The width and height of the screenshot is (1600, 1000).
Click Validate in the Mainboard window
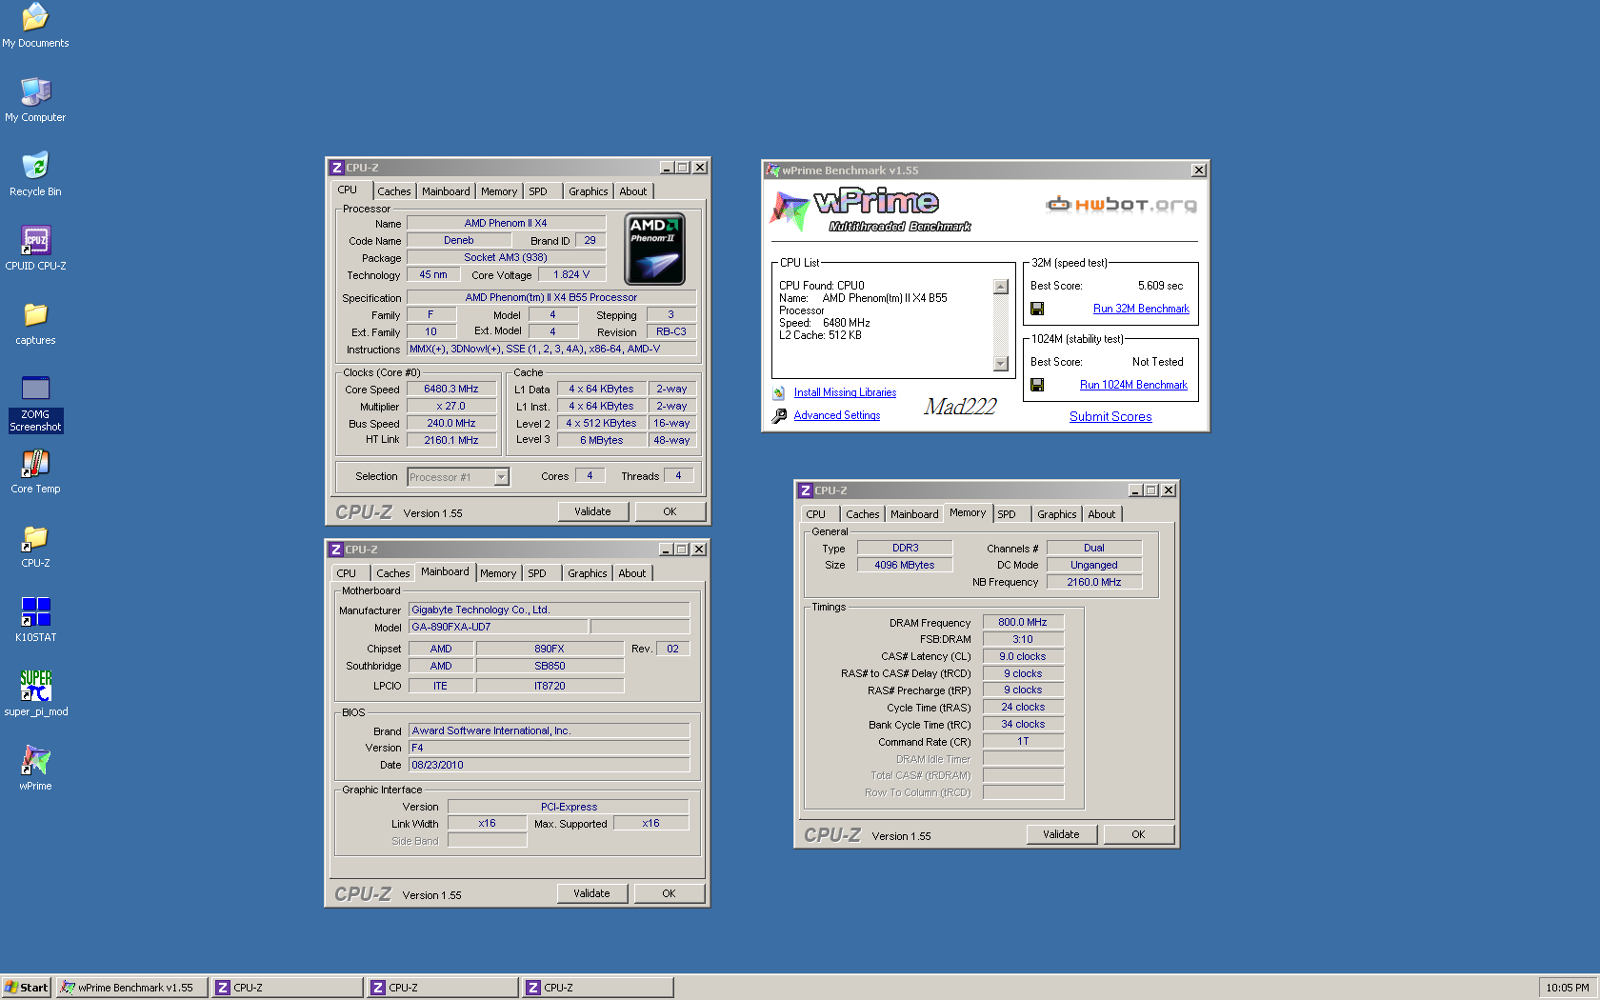pyautogui.click(x=592, y=893)
